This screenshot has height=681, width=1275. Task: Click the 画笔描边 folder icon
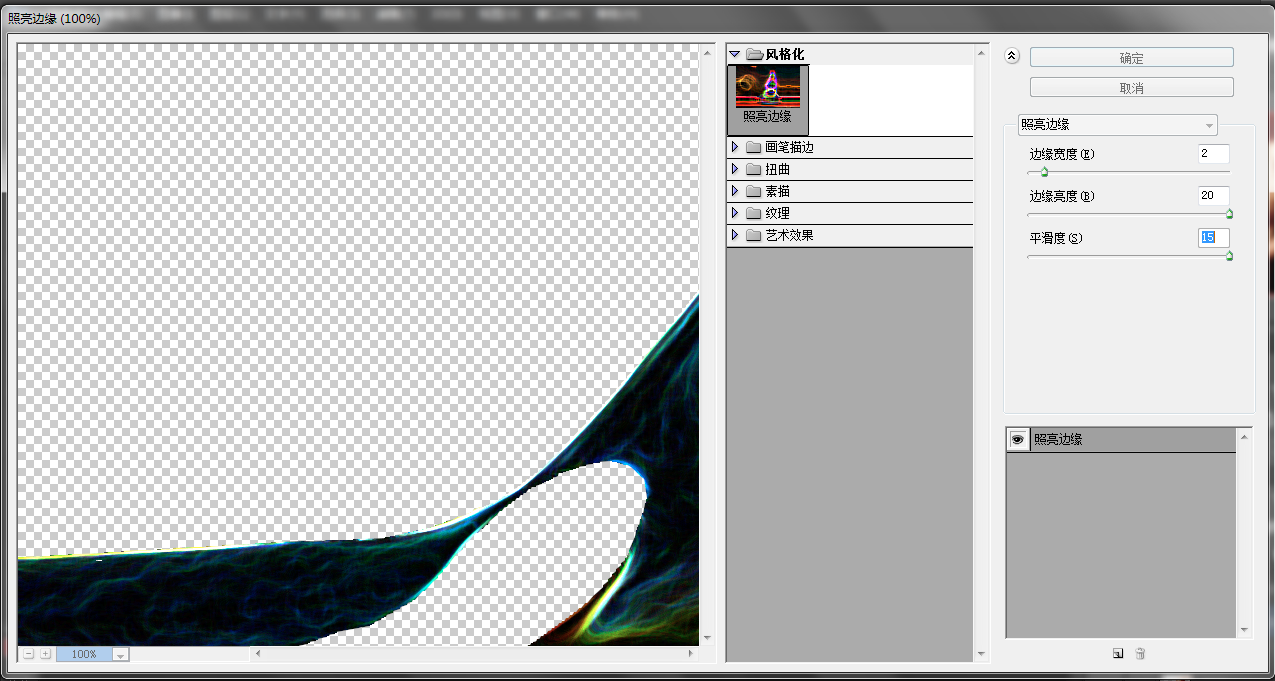[x=754, y=147]
